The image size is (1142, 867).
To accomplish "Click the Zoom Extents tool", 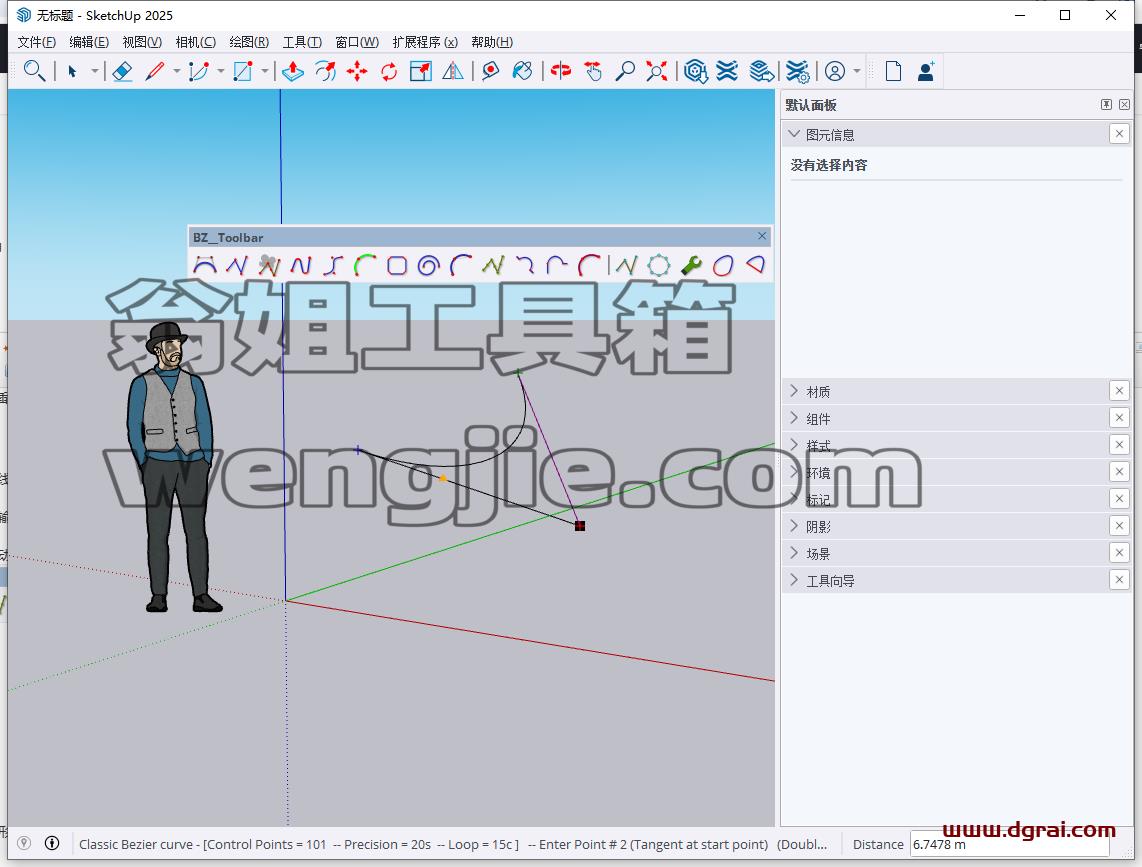I will [x=656, y=71].
